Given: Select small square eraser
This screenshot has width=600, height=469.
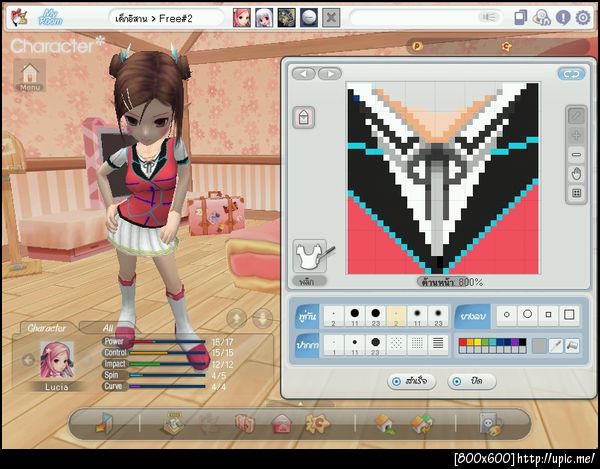Looking at the screenshot, I should point(548,315).
